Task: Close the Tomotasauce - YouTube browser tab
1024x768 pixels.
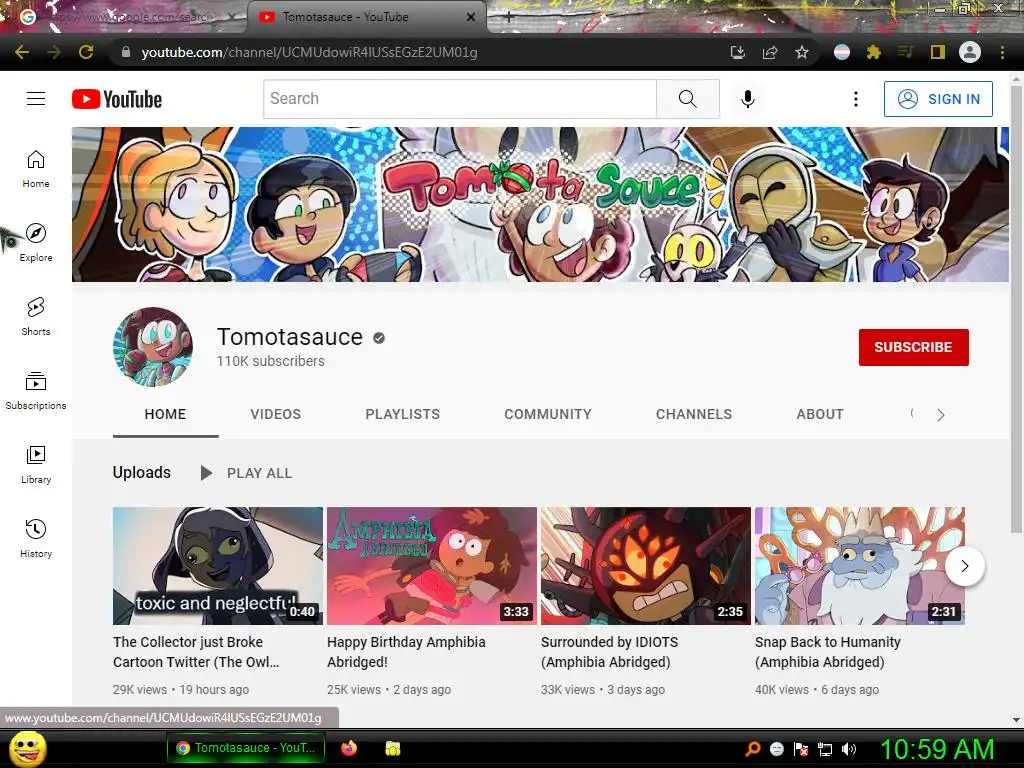Action: pyautogui.click(x=471, y=17)
